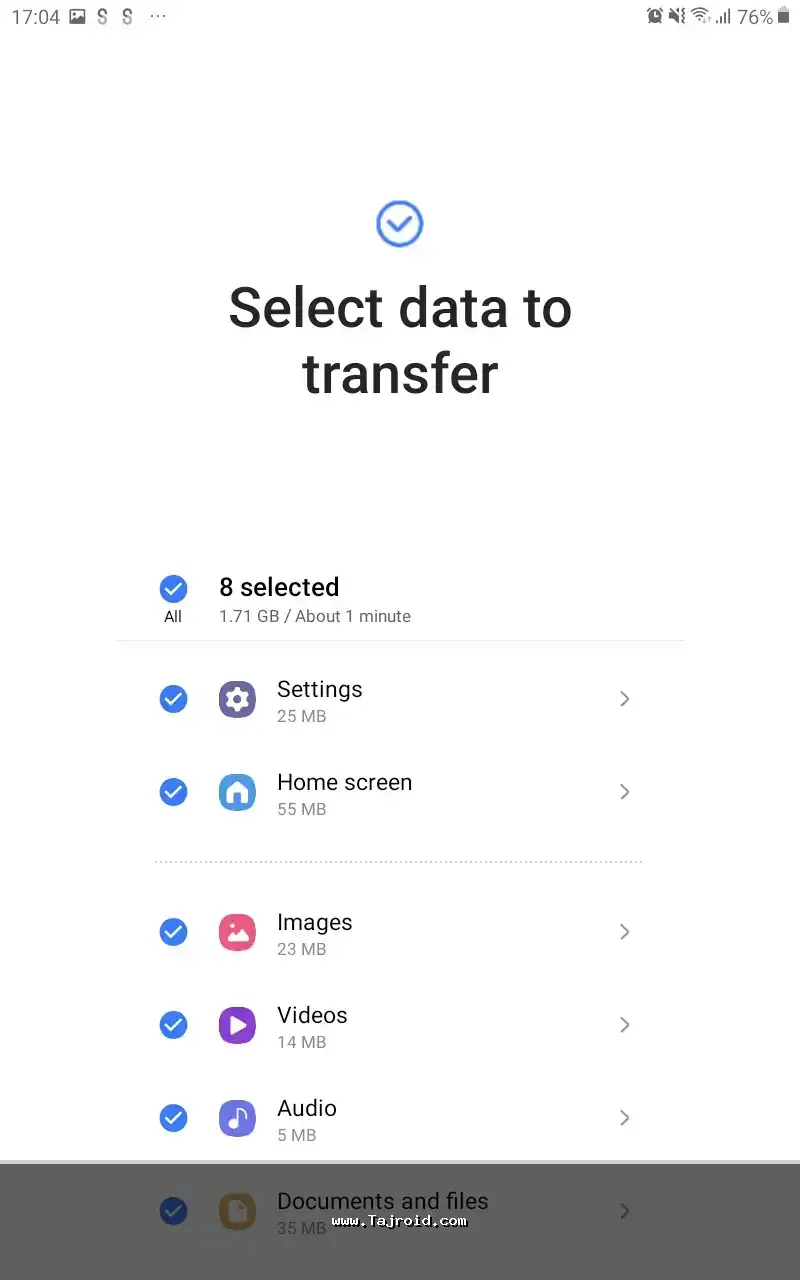This screenshot has width=800, height=1280.
Task: Click the Audio music note icon
Action: point(237,1118)
